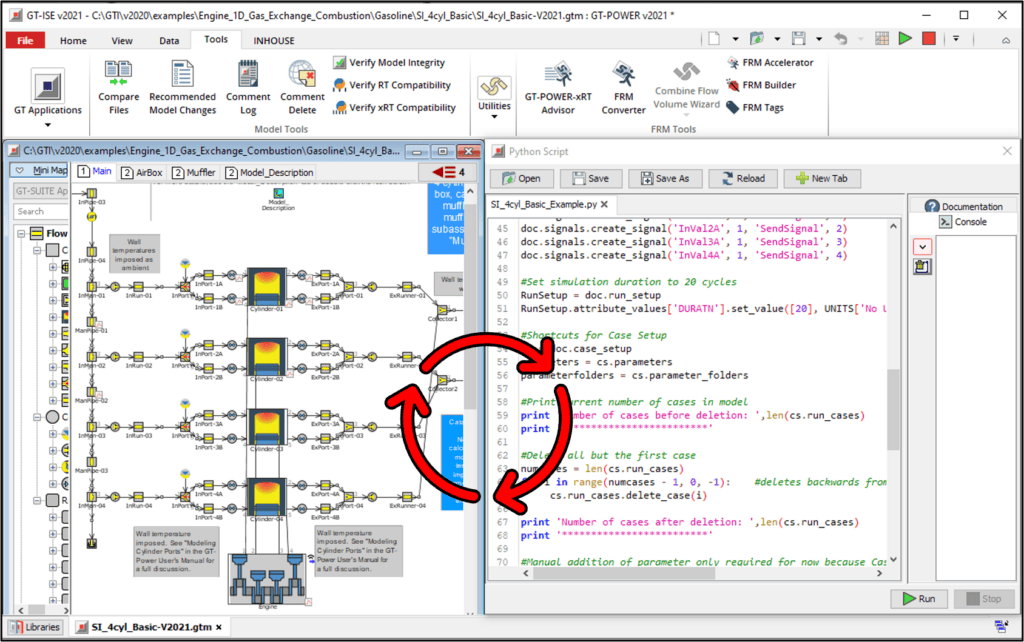Click the Open file icon in quick access toolbar
The width and height of the screenshot is (1024, 642).
tap(756, 39)
